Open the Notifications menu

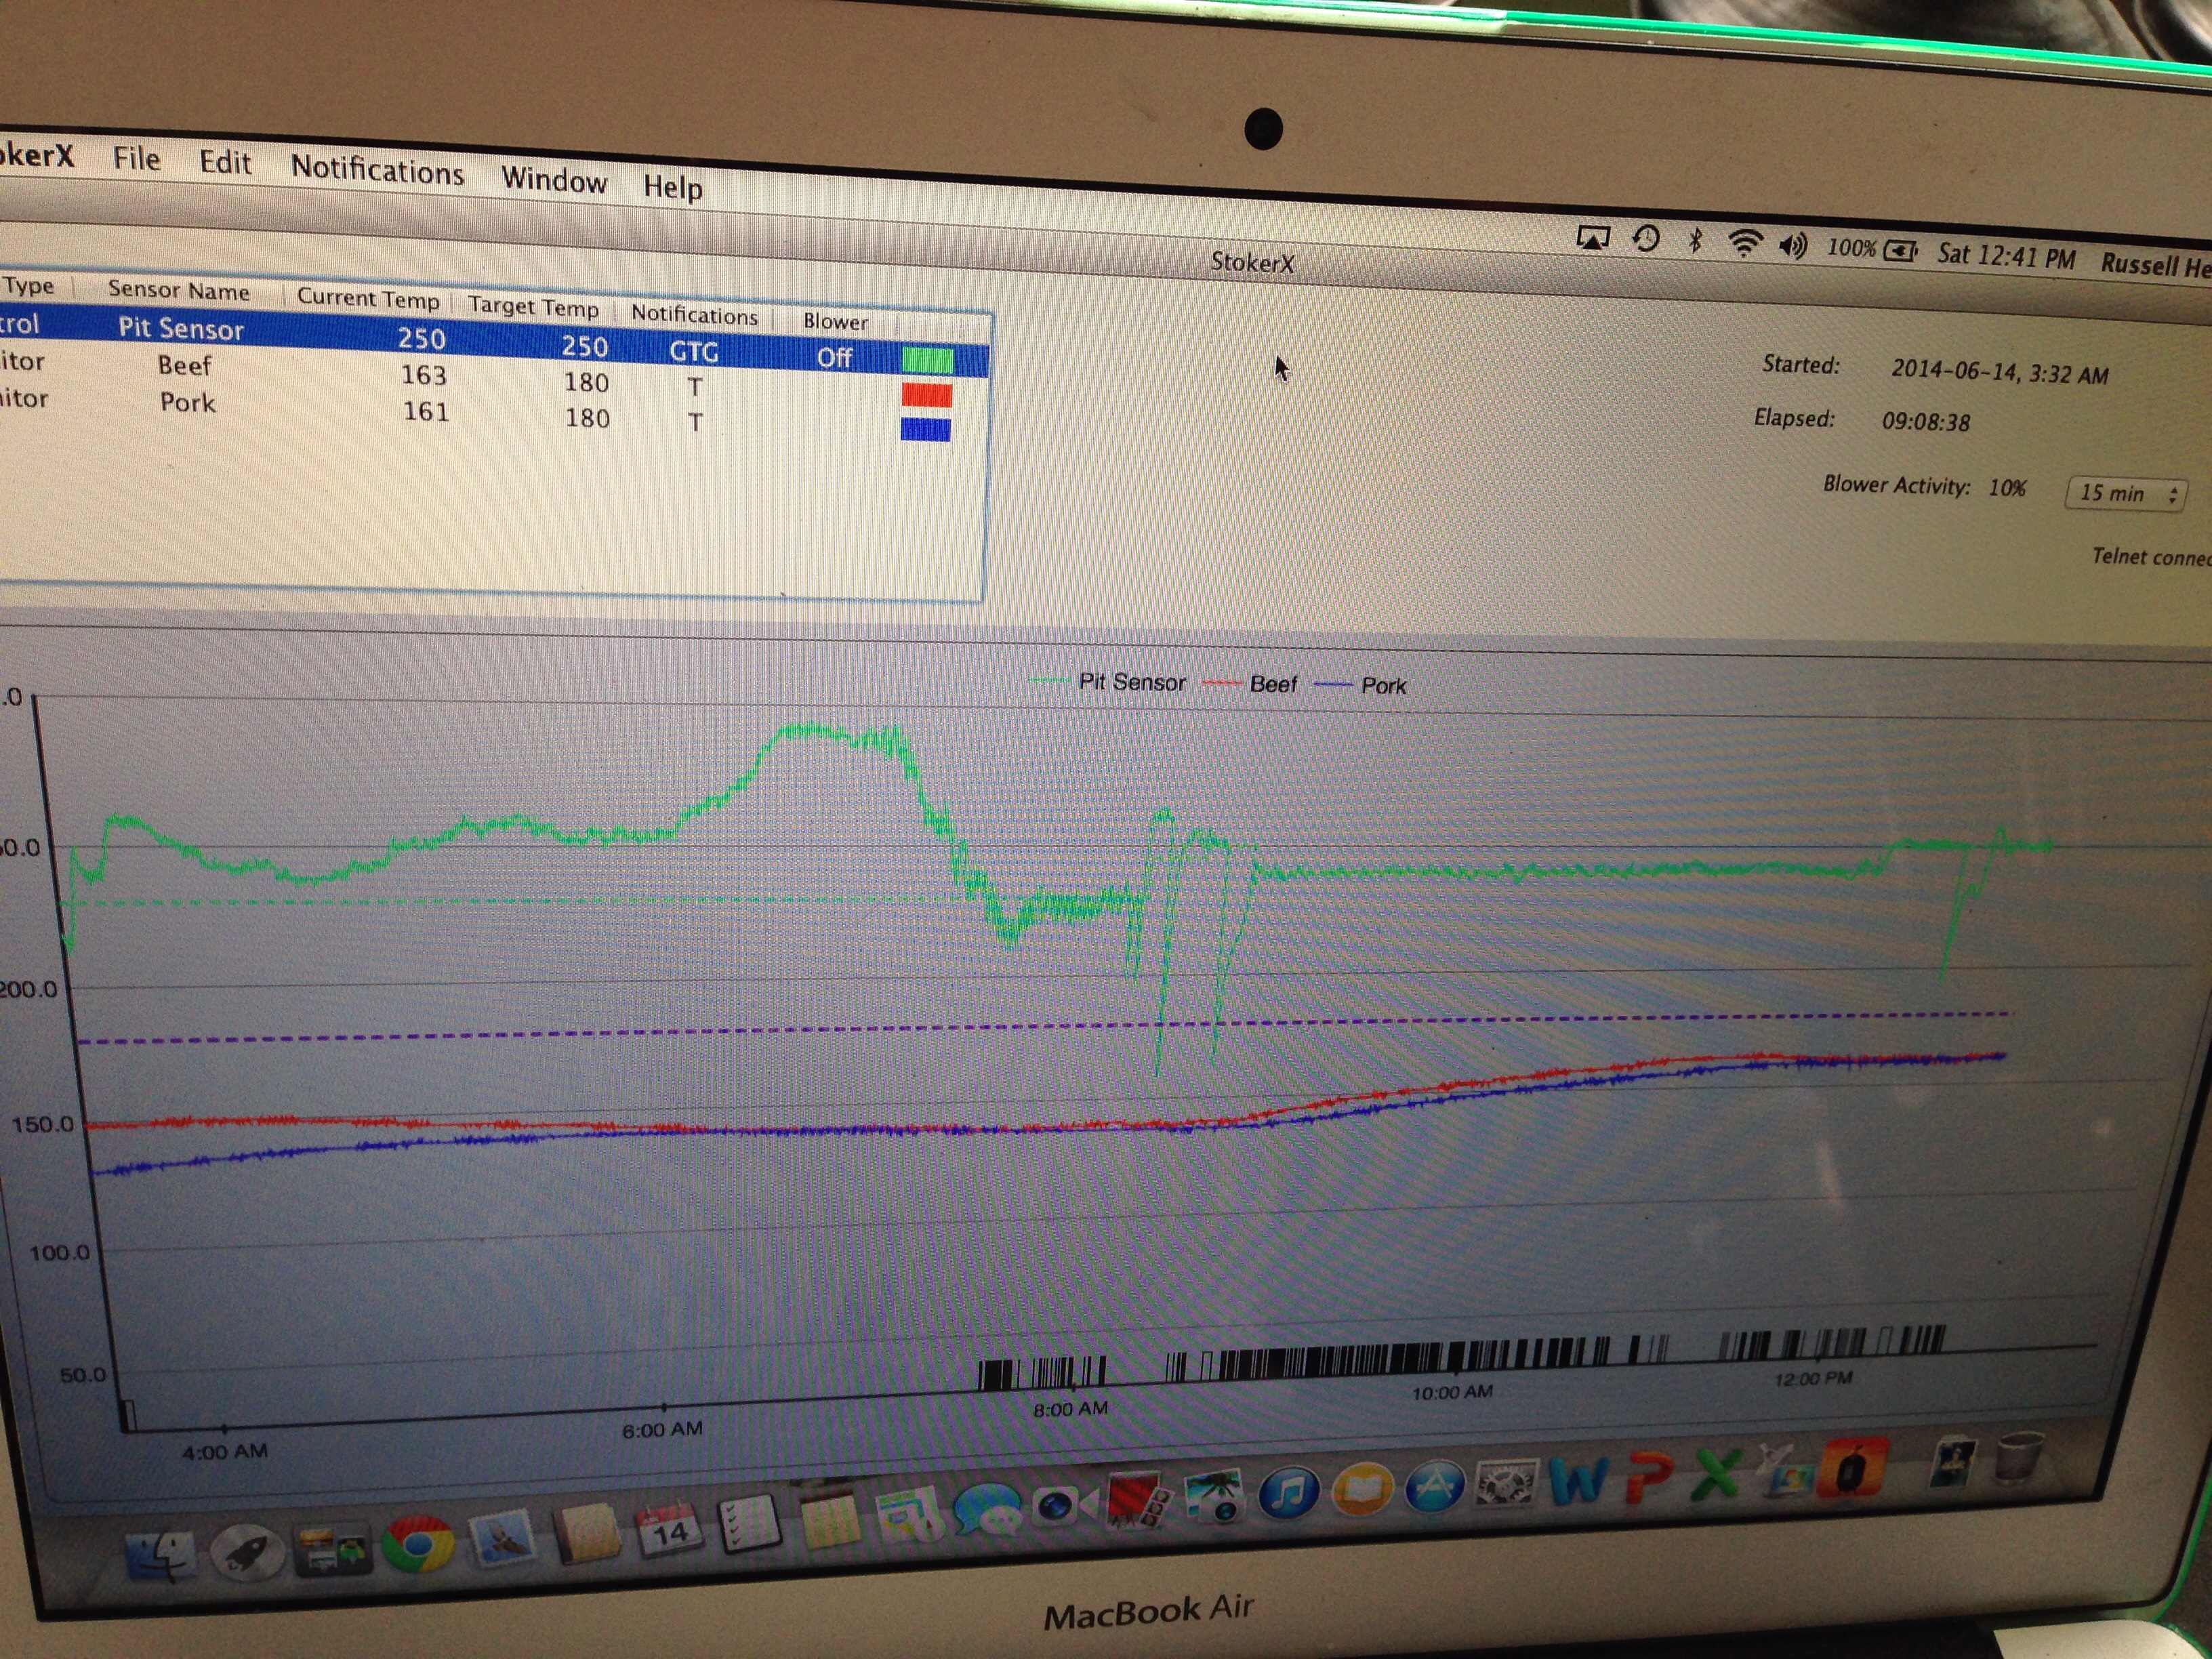pos(377,170)
